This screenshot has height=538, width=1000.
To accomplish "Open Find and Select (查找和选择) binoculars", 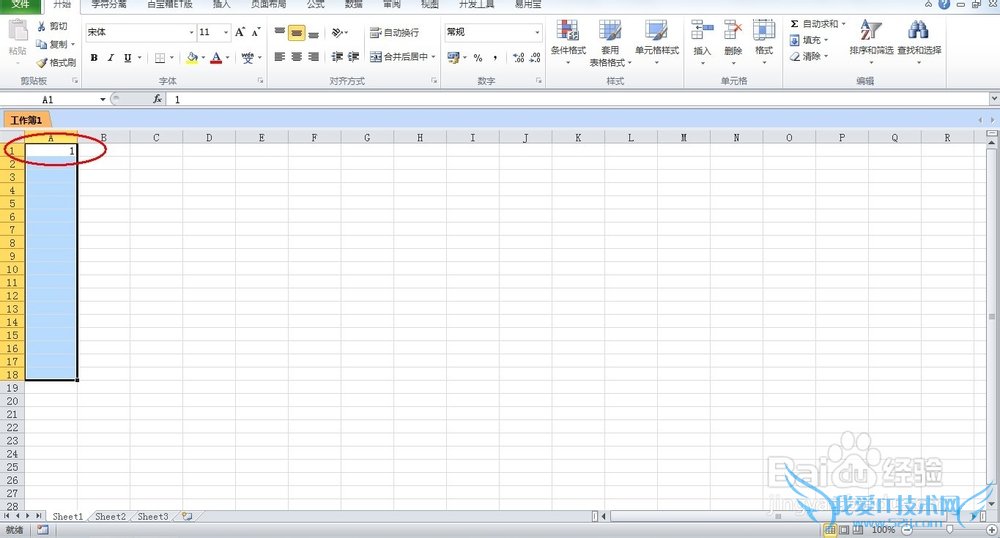I will pyautogui.click(x=919, y=40).
